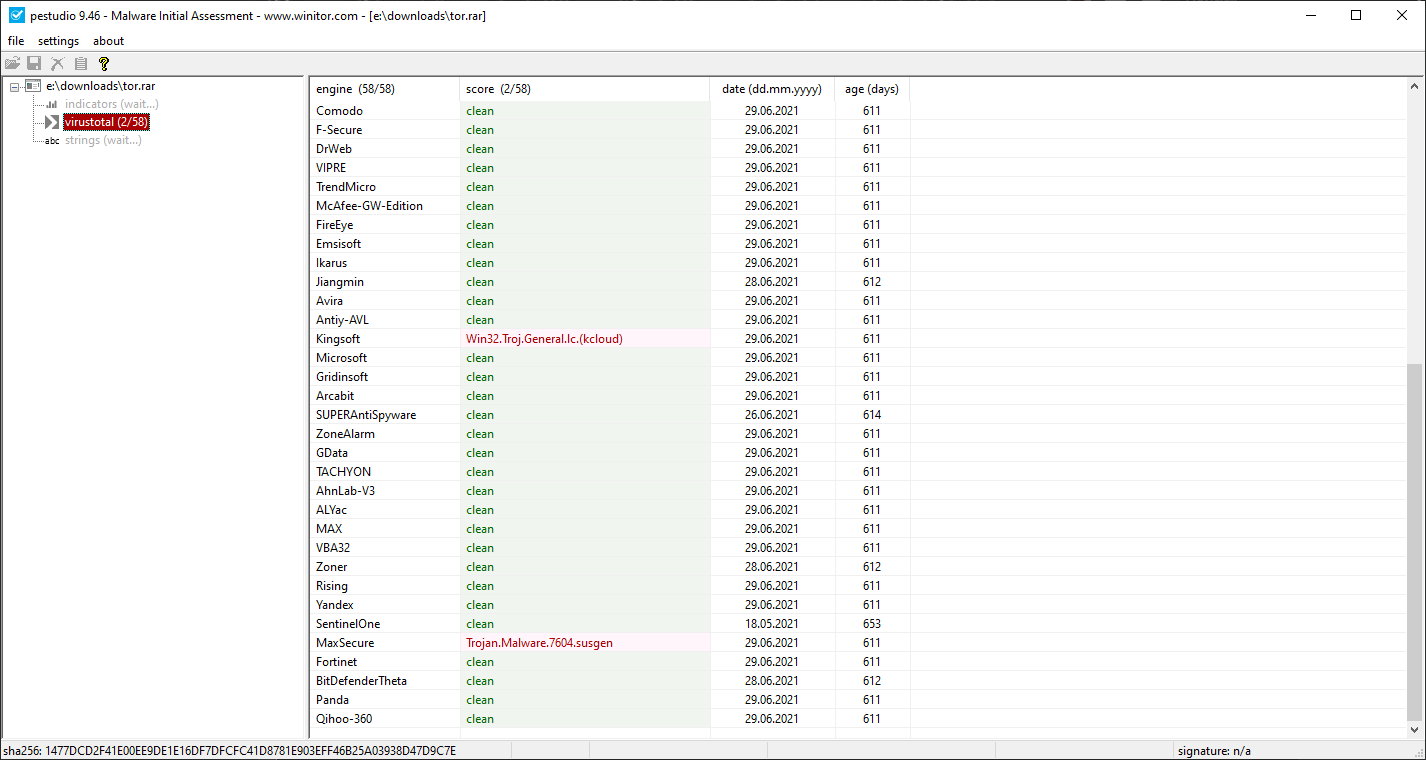This screenshot has width=1426, height=760.
Task: Open the file menu
Action: coord(16,41)
